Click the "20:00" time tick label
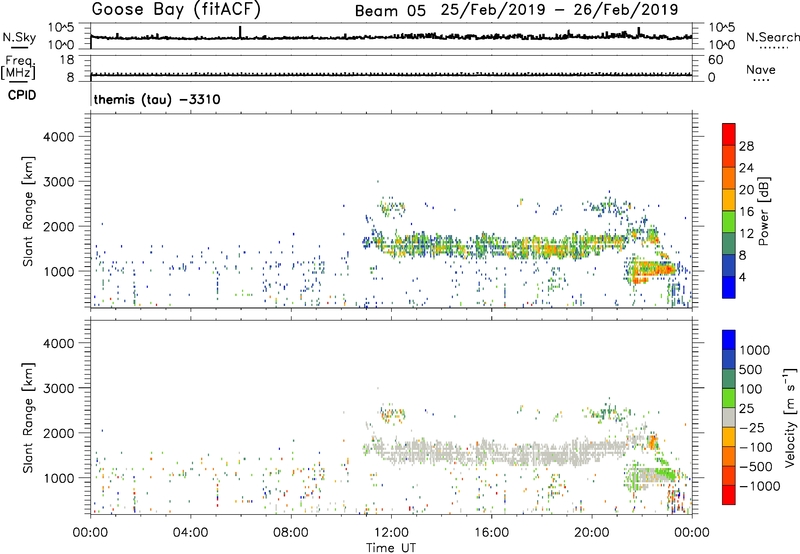 [592, 533]
